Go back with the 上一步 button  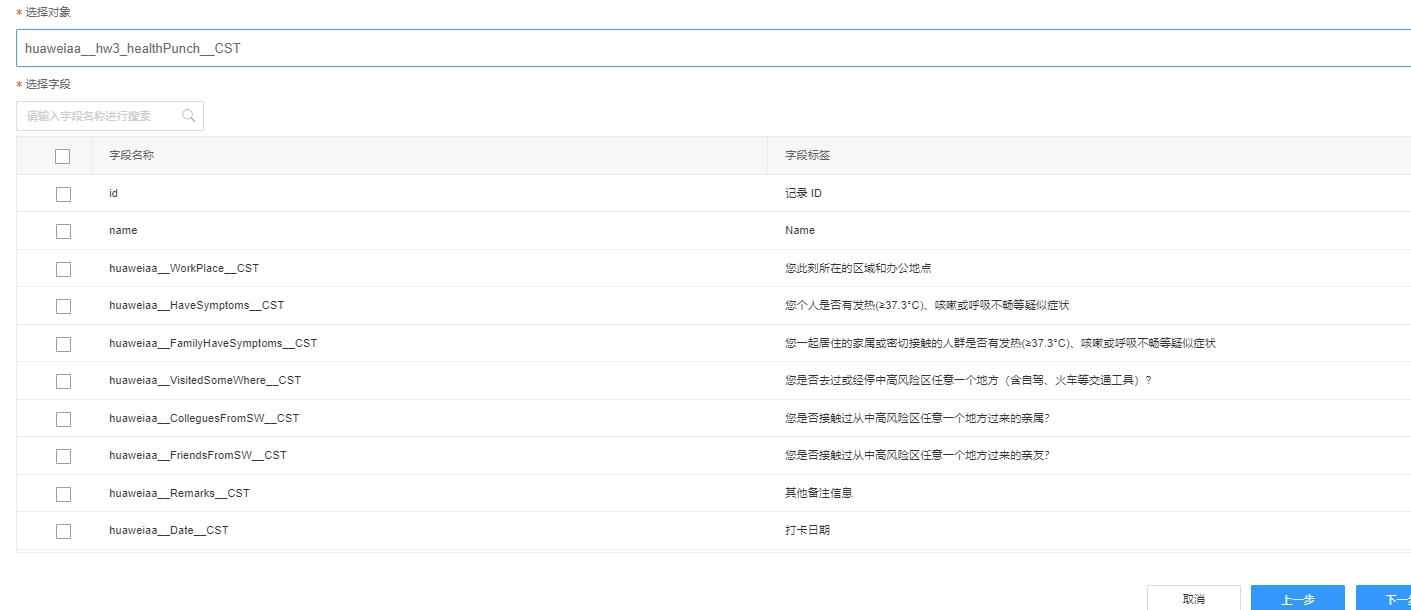(x=1297, y=599)
